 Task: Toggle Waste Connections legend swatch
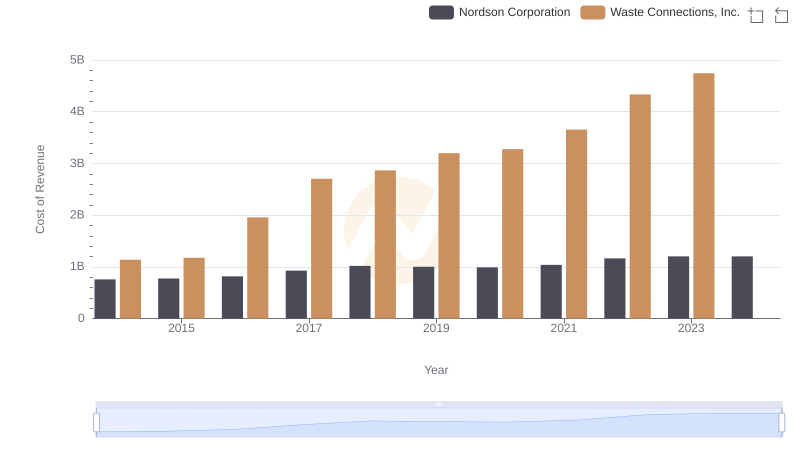click(593, 13)
